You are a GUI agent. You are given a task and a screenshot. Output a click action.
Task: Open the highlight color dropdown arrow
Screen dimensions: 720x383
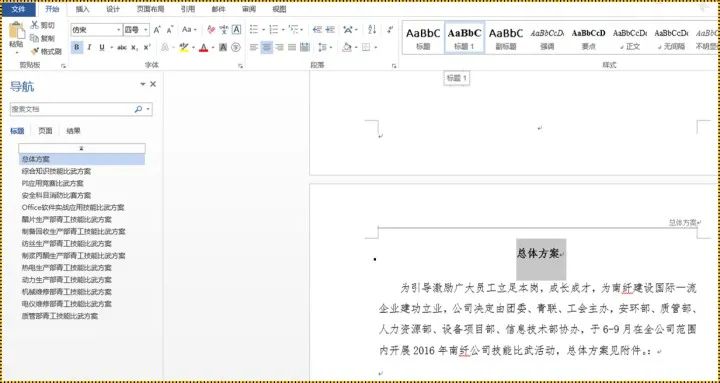pyautogui.click(x=193, y=47)
